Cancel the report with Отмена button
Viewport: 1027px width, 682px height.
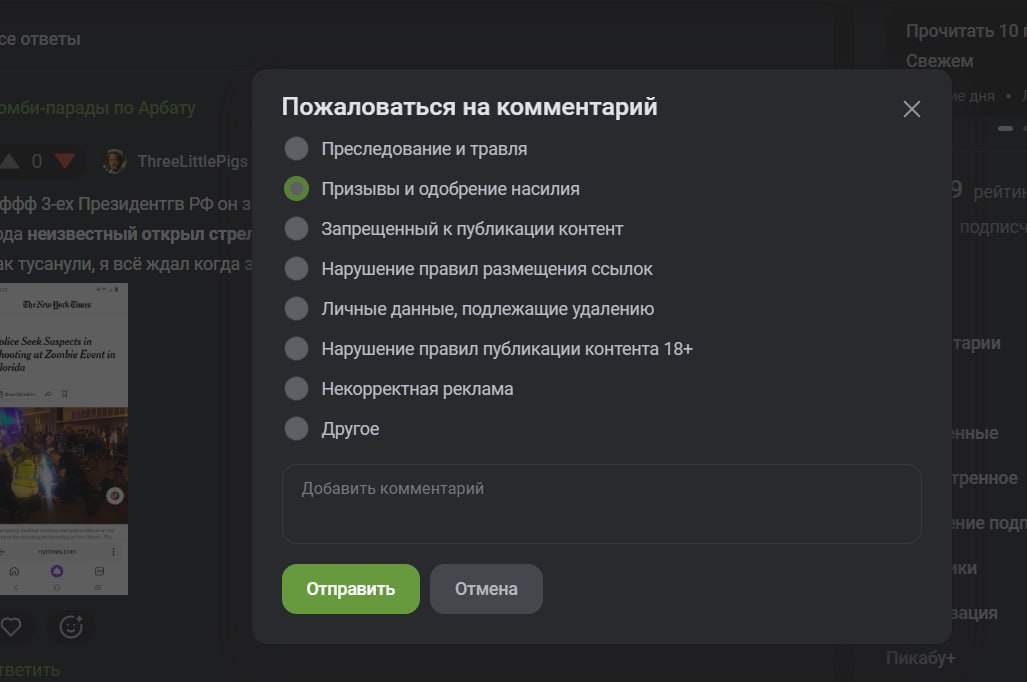[x=486, y=589]
